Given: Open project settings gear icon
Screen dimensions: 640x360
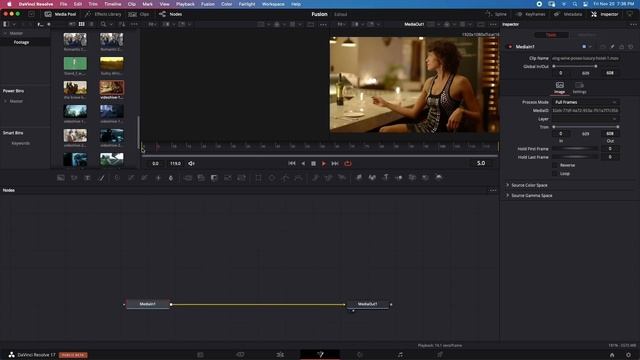Looking at the screenshot, I should (x=628, y=355).
